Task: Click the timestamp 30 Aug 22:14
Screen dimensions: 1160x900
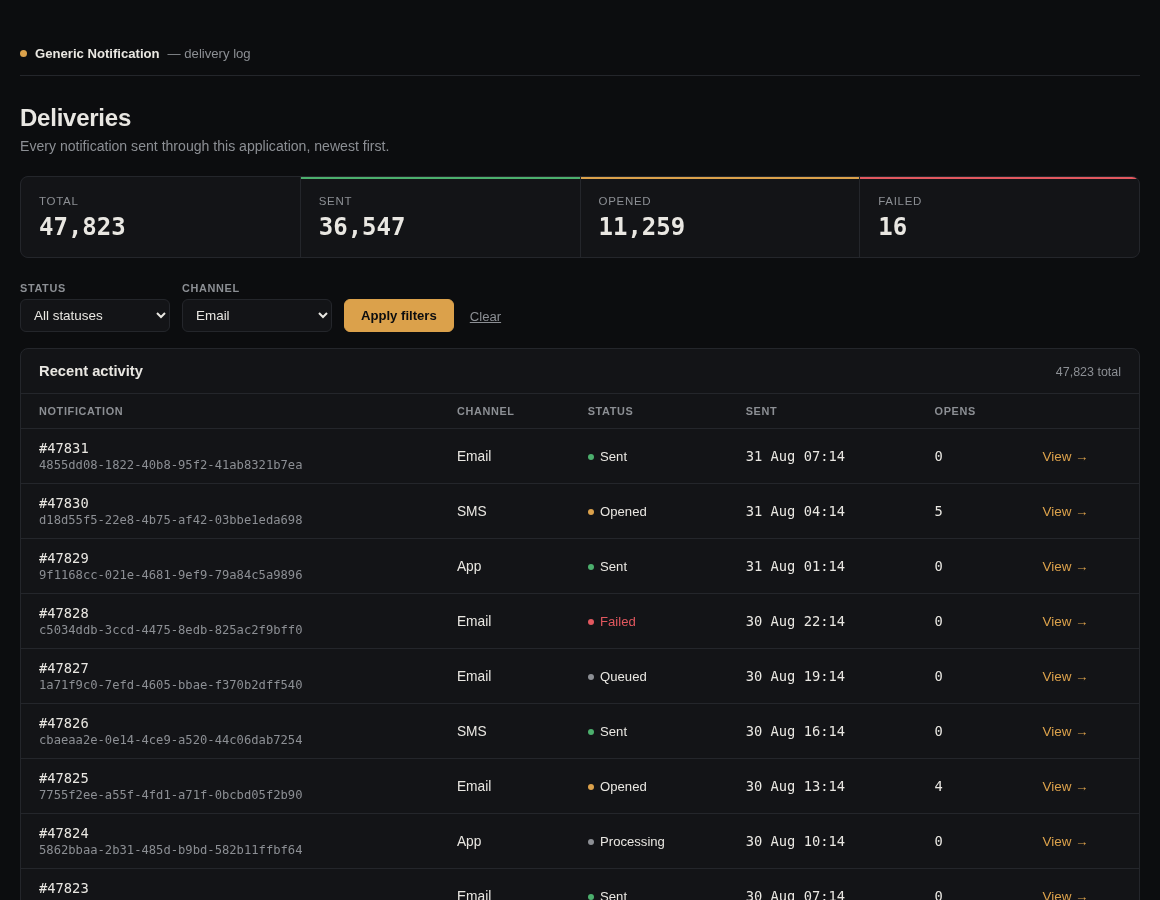Action: point(795,621)
